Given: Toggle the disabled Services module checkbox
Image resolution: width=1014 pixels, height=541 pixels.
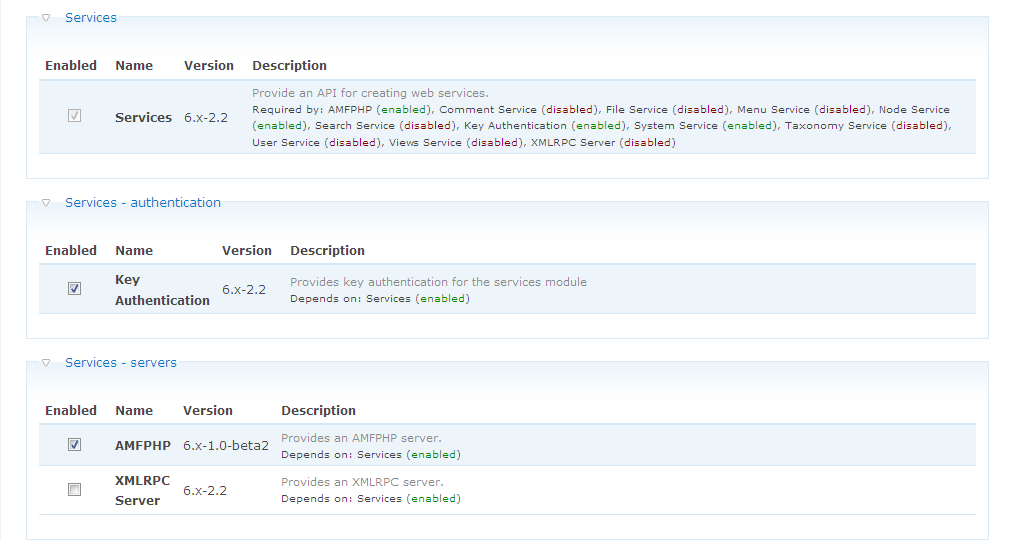Looking at the screenshot, I should pos(74,116).
